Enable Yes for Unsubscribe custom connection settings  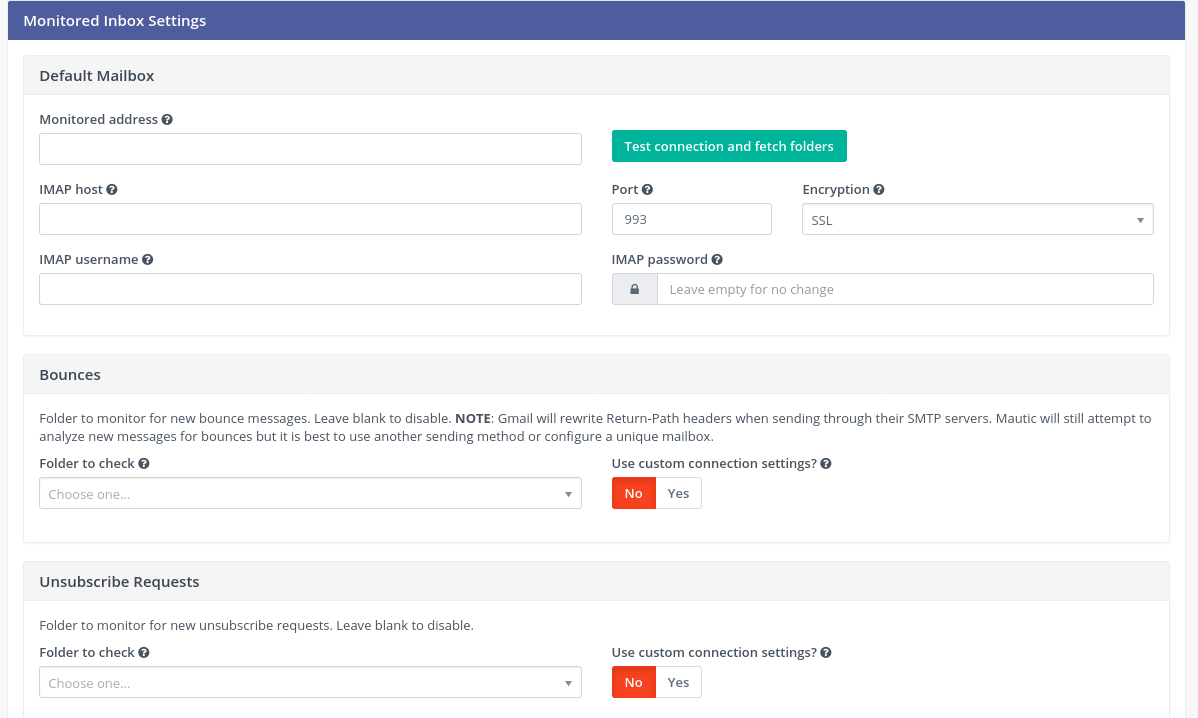tap(678, 682)
